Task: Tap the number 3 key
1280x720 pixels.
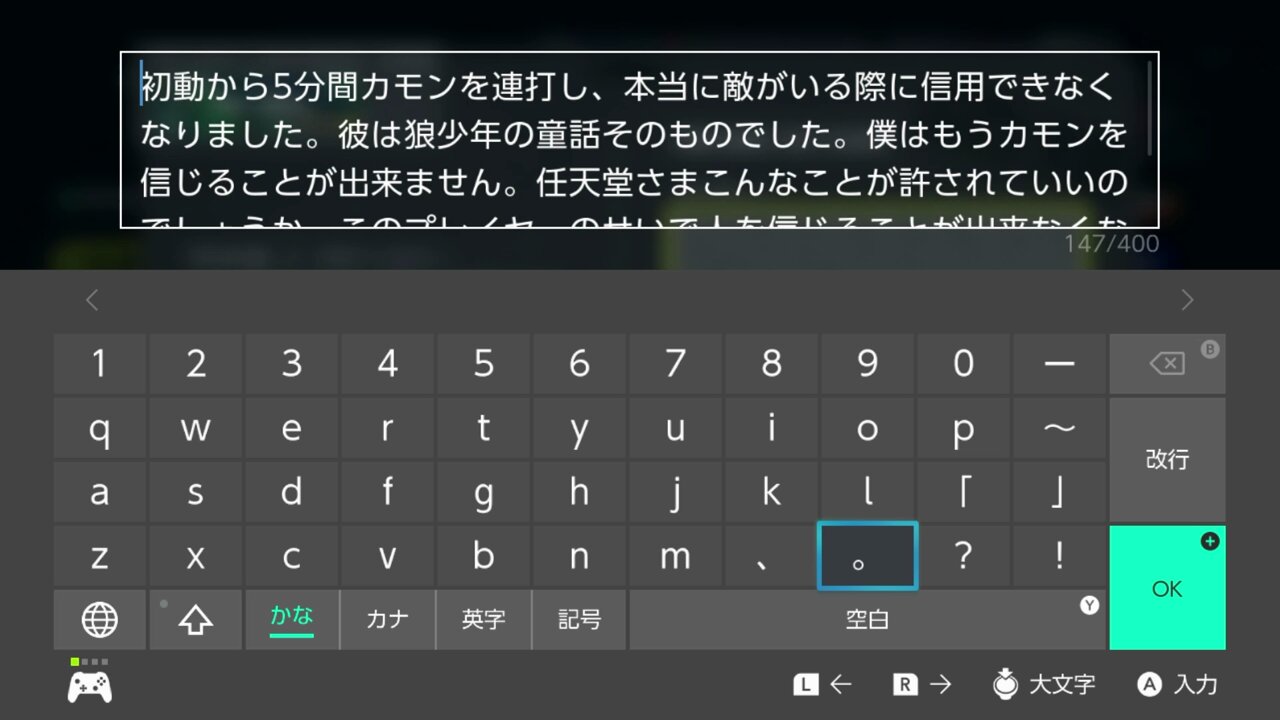Action: pos(292,364)
